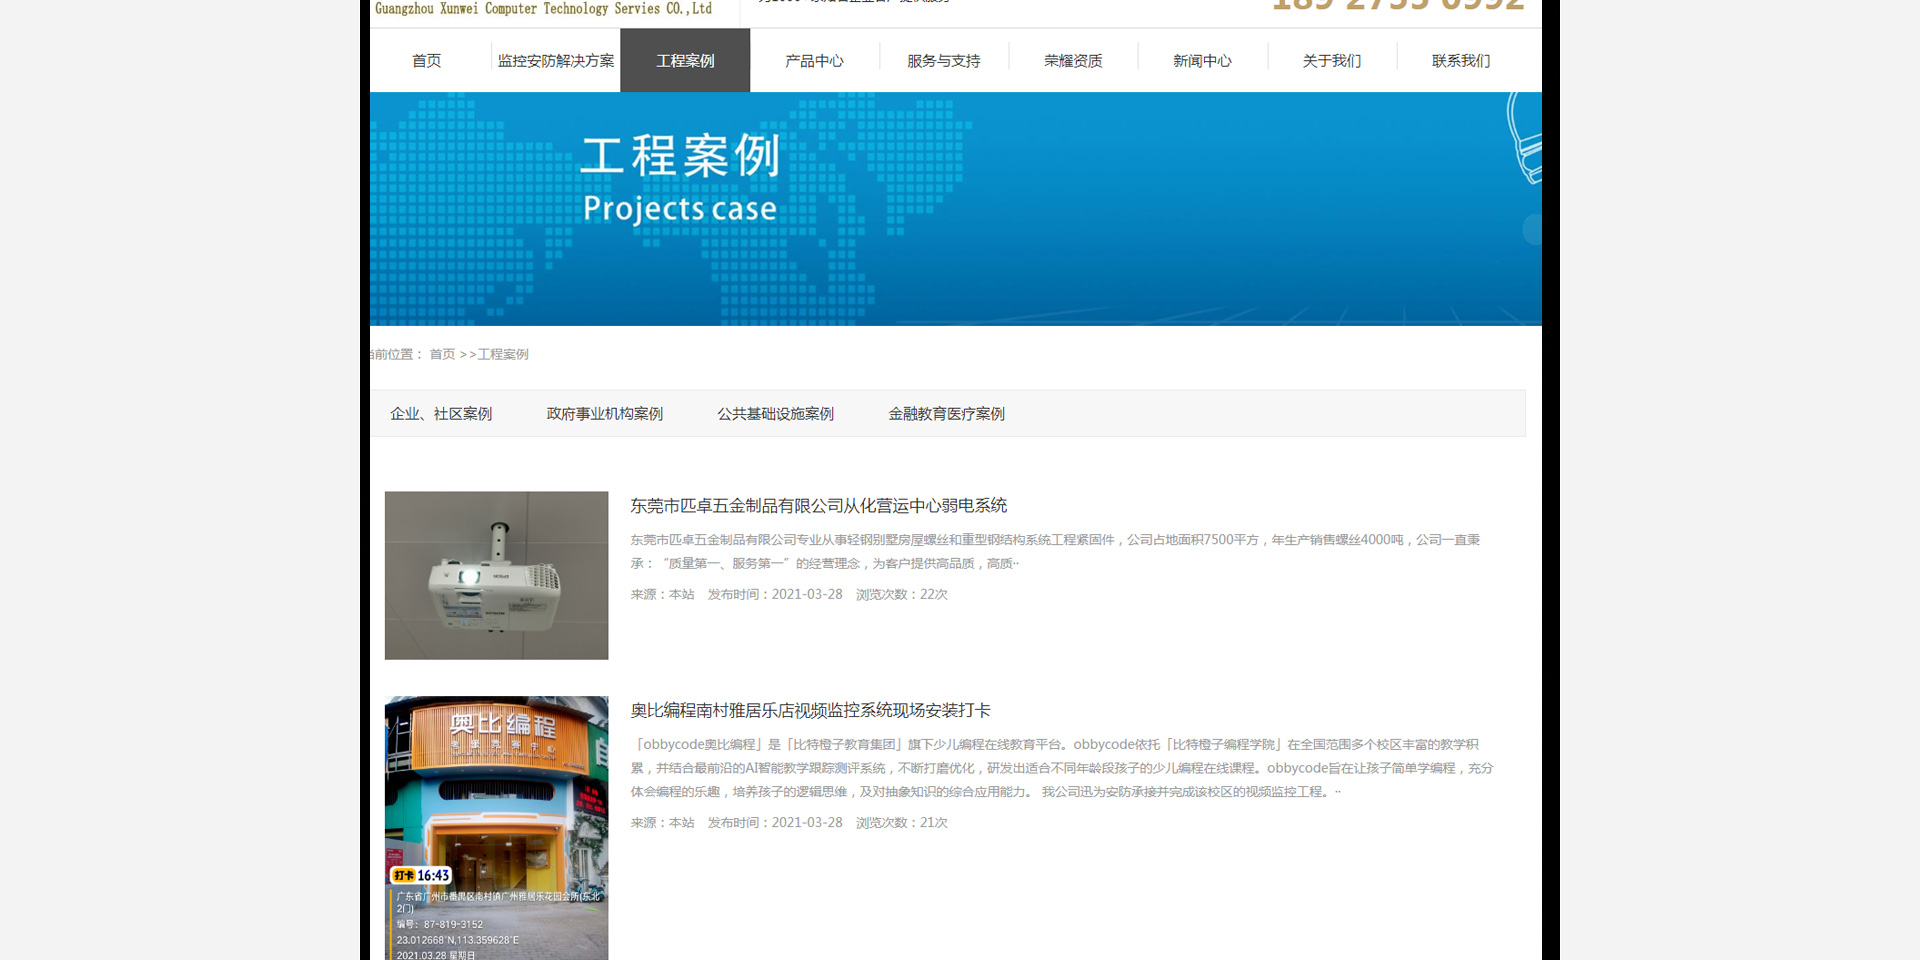
Task: Select the highlighted 工程案例 nav item
Action: pyautogui.click(x=685, y=61)
